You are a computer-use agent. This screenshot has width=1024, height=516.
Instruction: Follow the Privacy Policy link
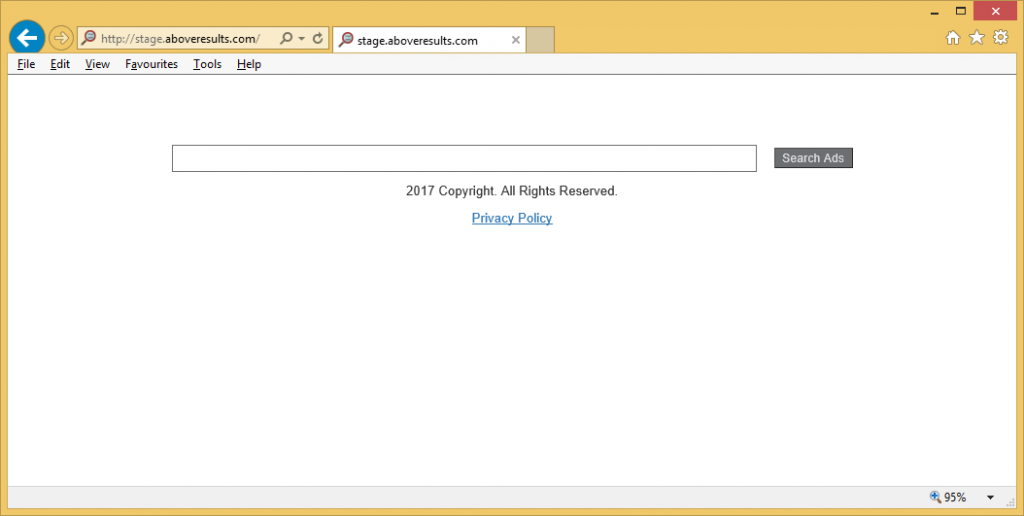512,218
